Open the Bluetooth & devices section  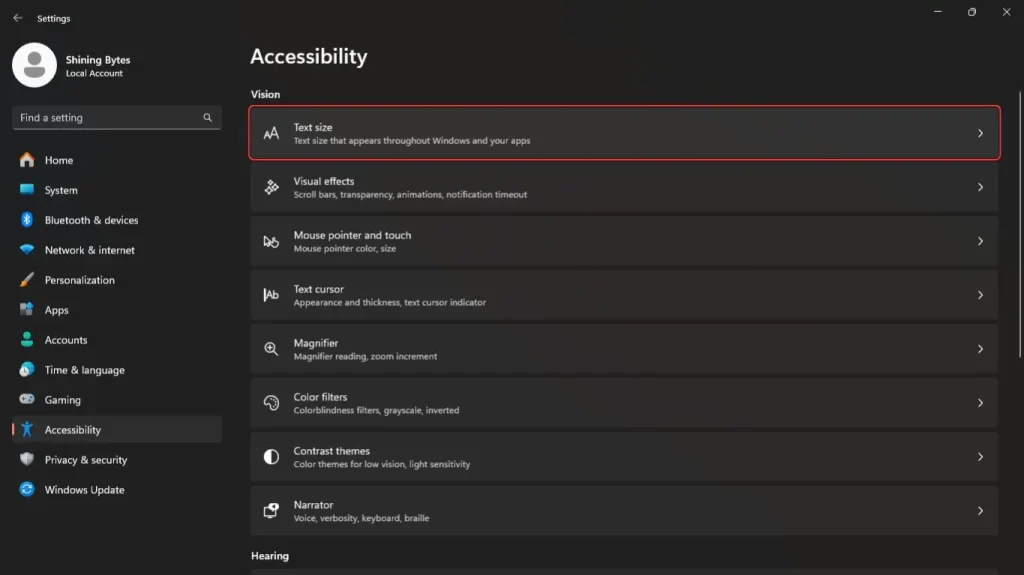point(91,220)
